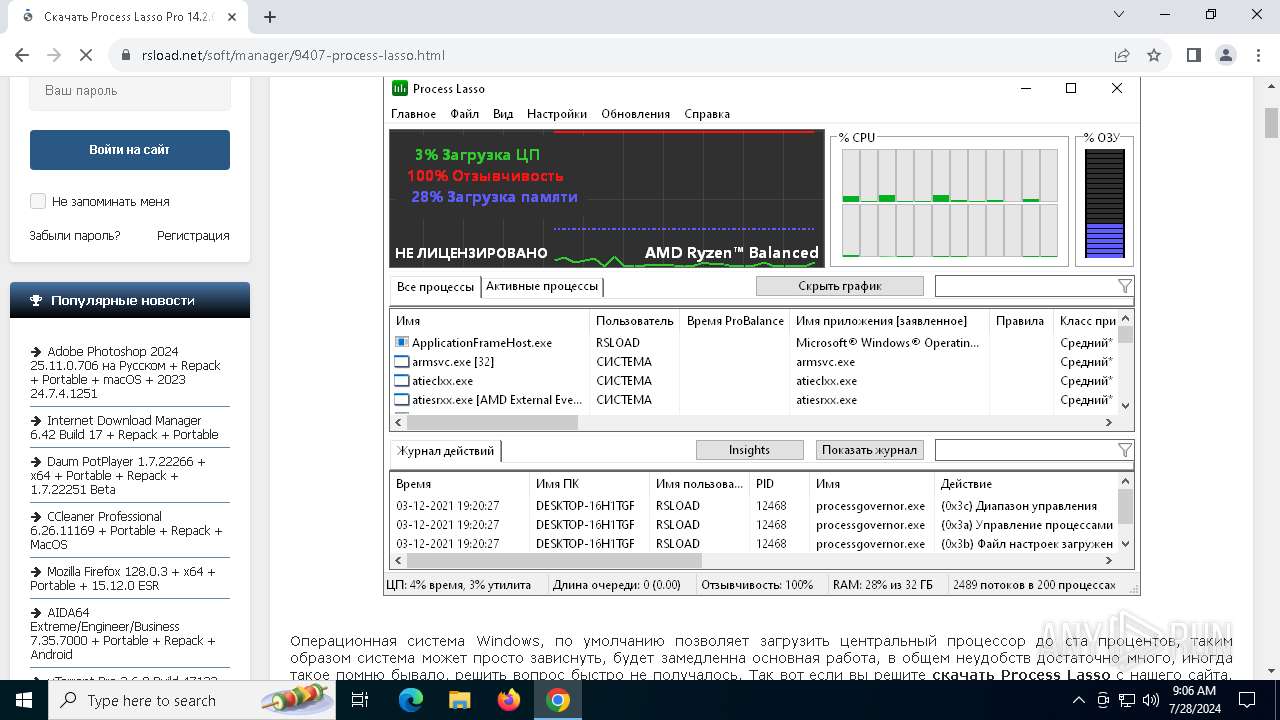
Task: Click the right arrow of the process list horizontal scrollbar
Action: click(1108, 422)
